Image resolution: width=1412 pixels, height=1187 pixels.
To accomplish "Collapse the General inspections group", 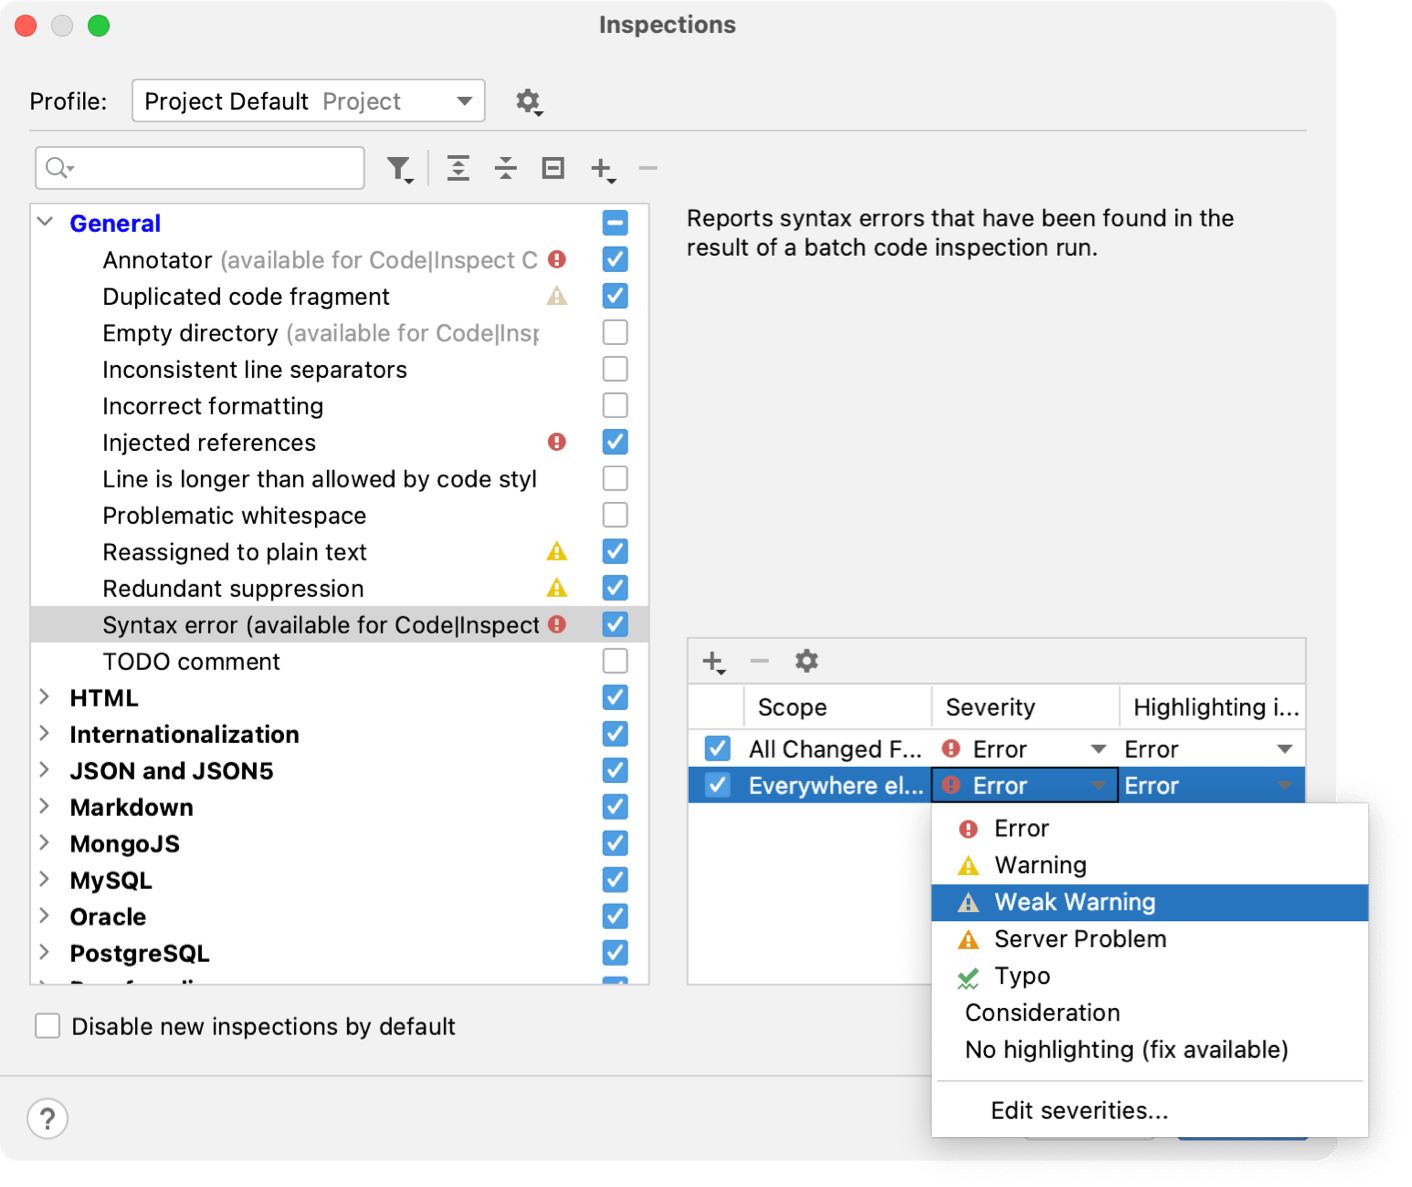I will pos(45,222).
